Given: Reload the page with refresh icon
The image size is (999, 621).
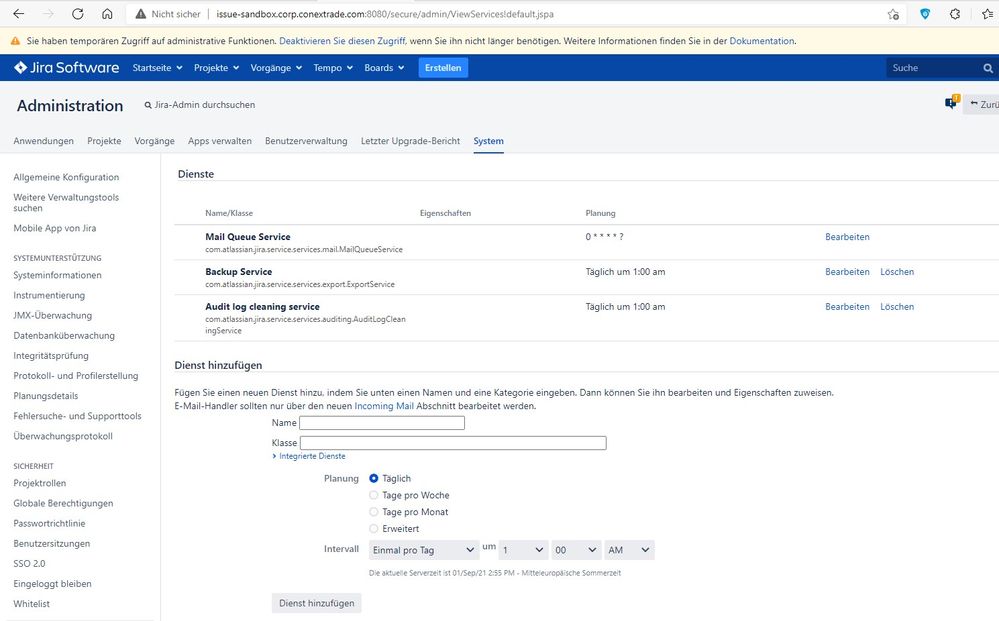Looking at the screenshot, I should 78,13.
